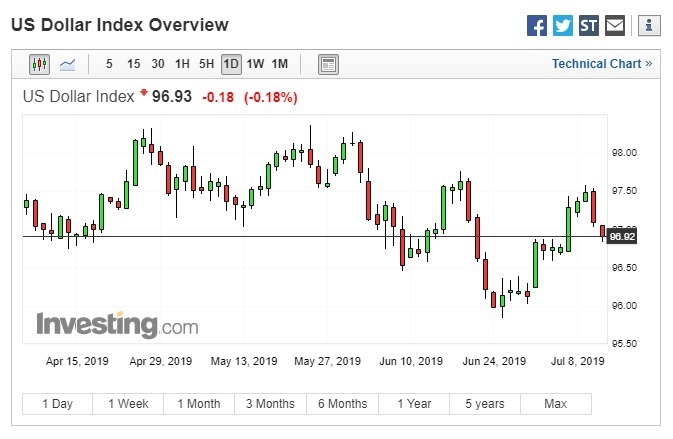Show the 5 years range
Image resolution: width=673 pixels, height=439 pixels.
pyautogui.click(x=485, y=404)
